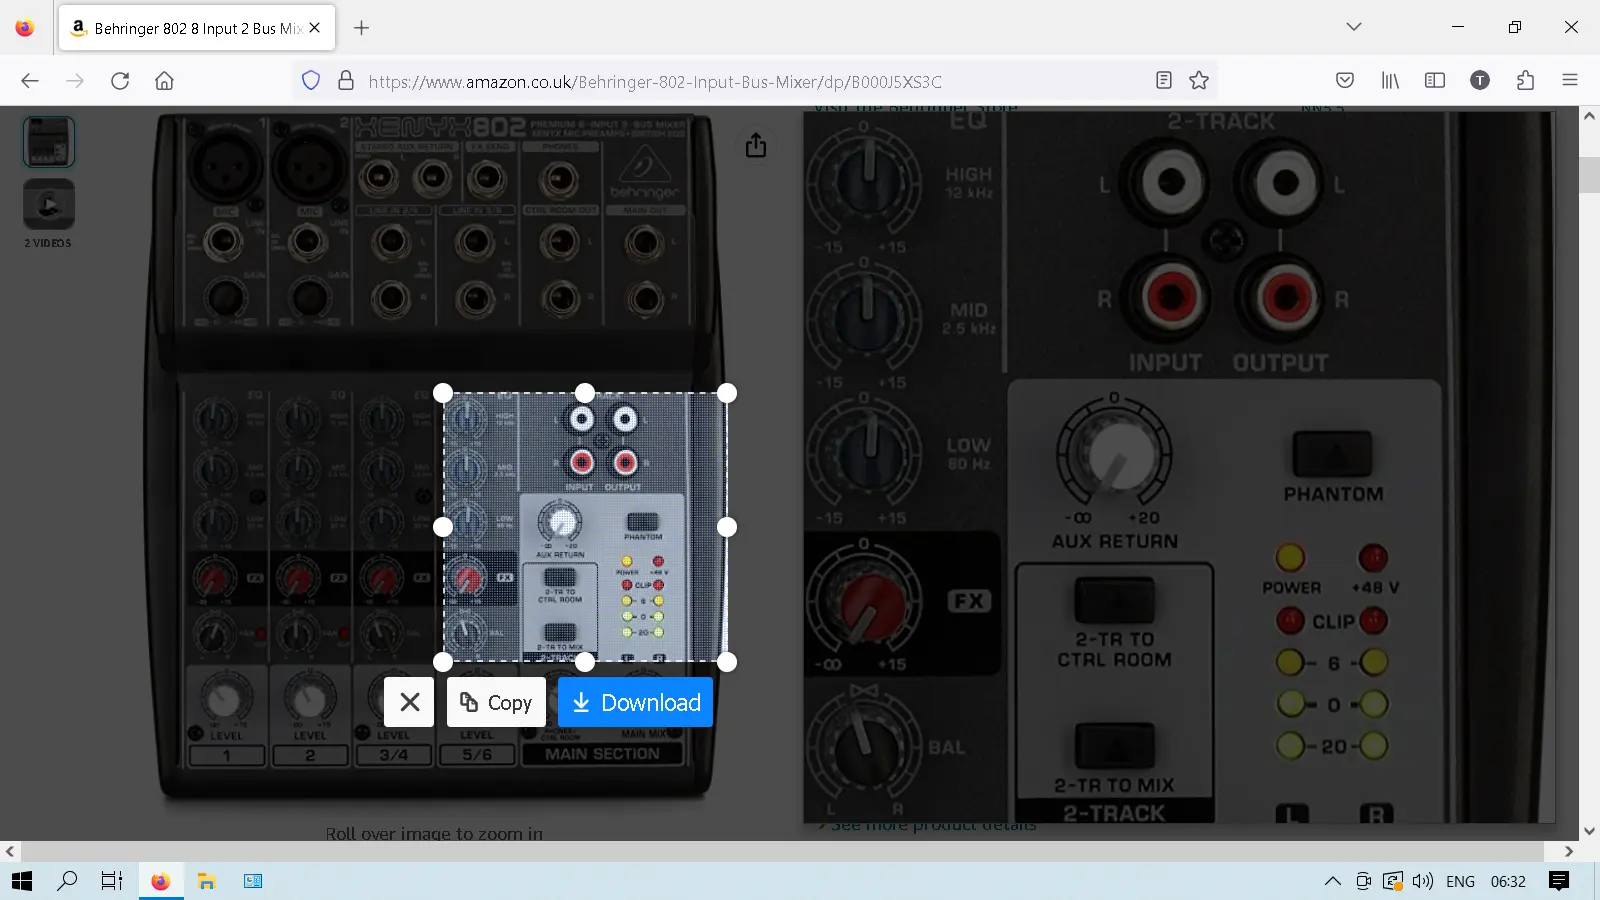Toggle the Firefox sidebar icon
This screenshot has height=900, width=1600.
pos(1435,81)
